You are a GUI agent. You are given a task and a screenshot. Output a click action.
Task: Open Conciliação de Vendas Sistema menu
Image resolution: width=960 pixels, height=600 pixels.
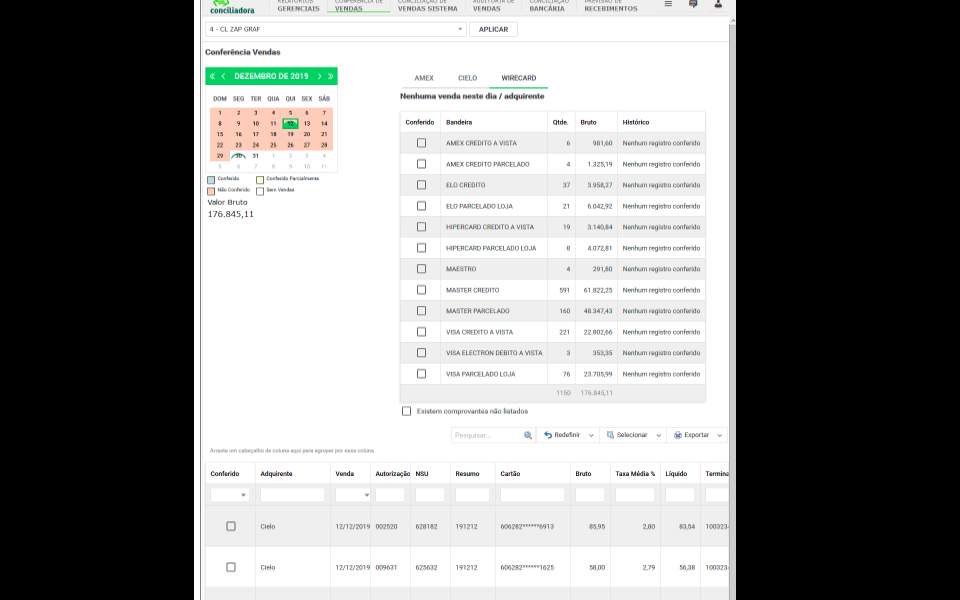click(x=427, y=6)
